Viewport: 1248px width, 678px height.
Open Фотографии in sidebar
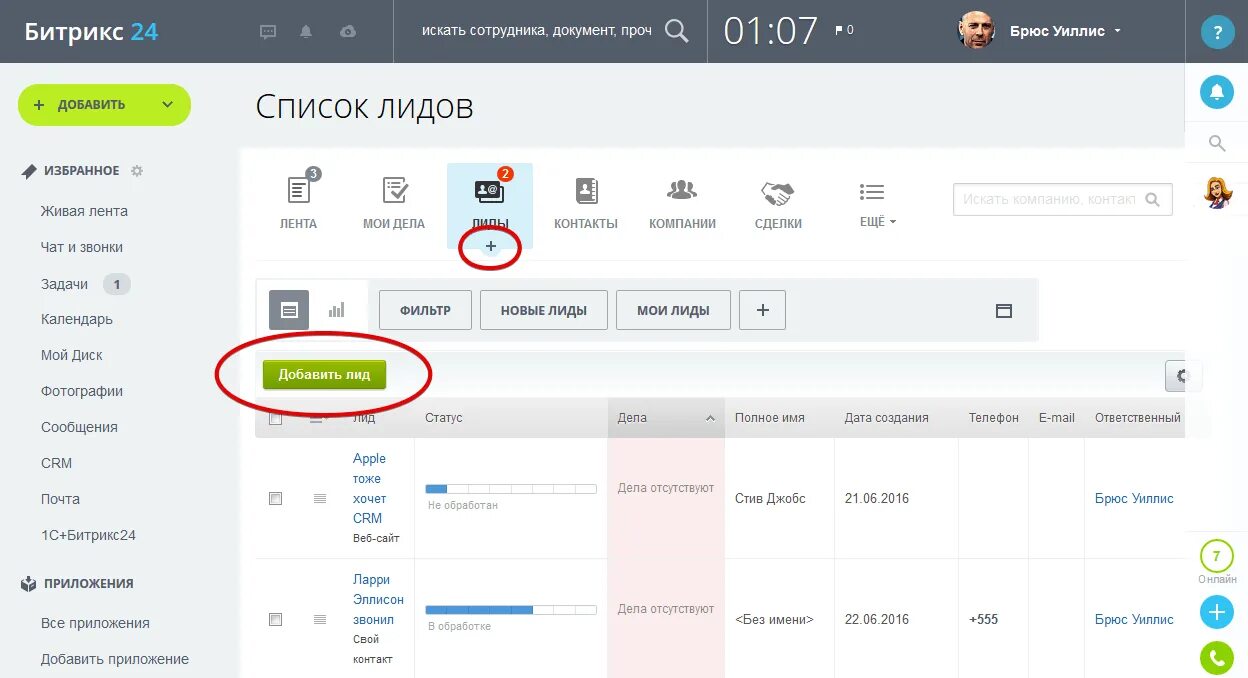[x=82, y=391]
